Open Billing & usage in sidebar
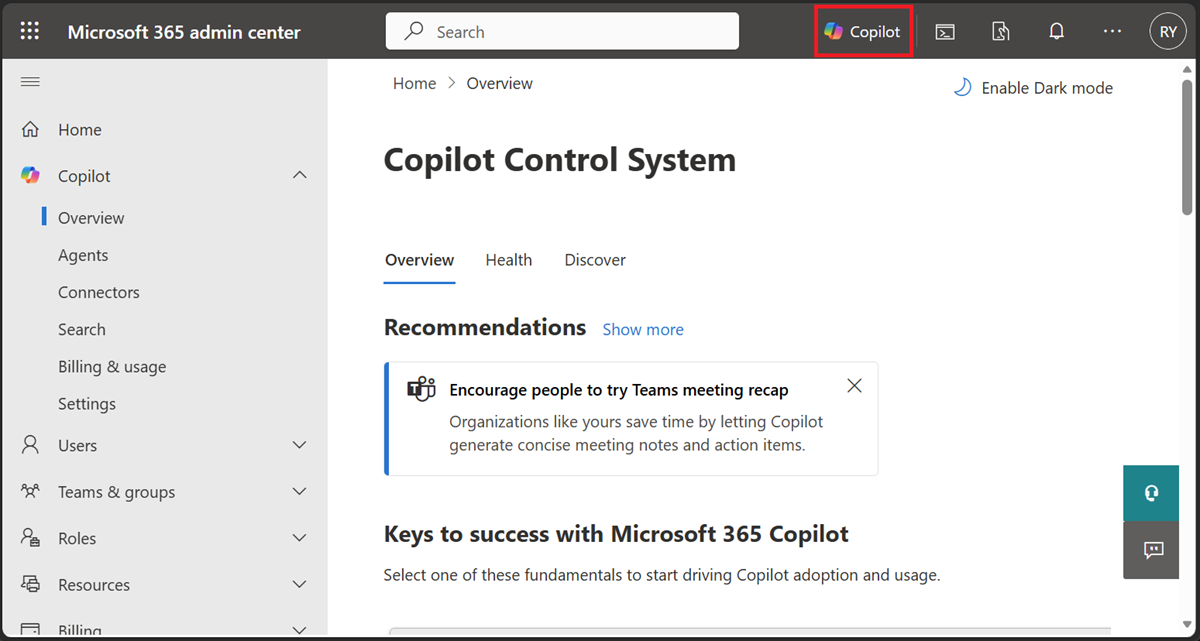1200x641 pixels. pyautogui.click(x=112, y=366)
